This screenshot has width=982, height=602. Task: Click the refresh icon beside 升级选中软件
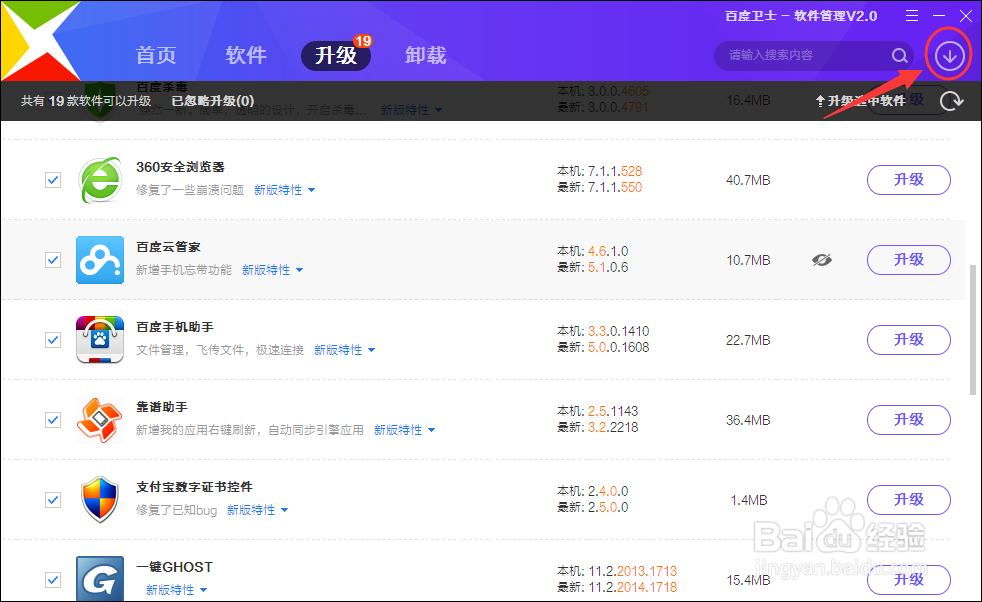tap(951, 101)
